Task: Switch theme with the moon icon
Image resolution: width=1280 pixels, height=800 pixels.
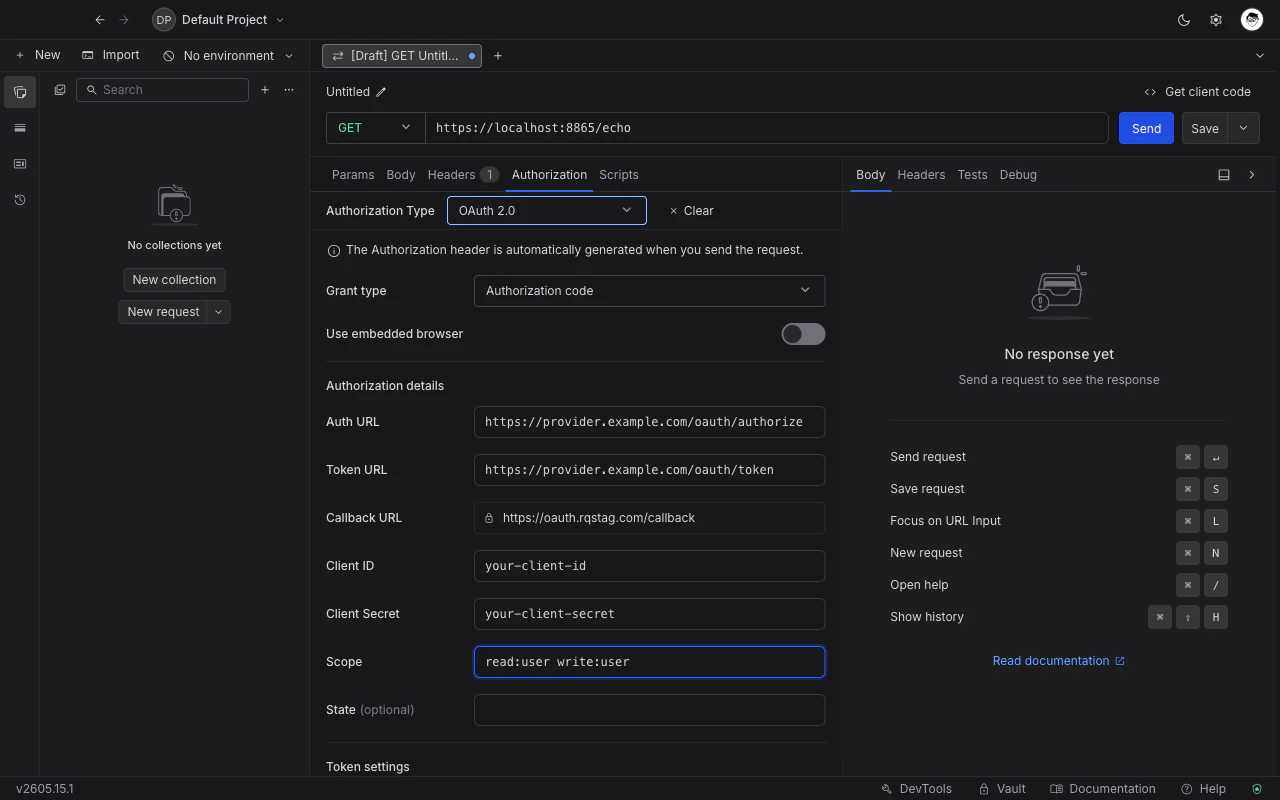Action: (1184, 20)
